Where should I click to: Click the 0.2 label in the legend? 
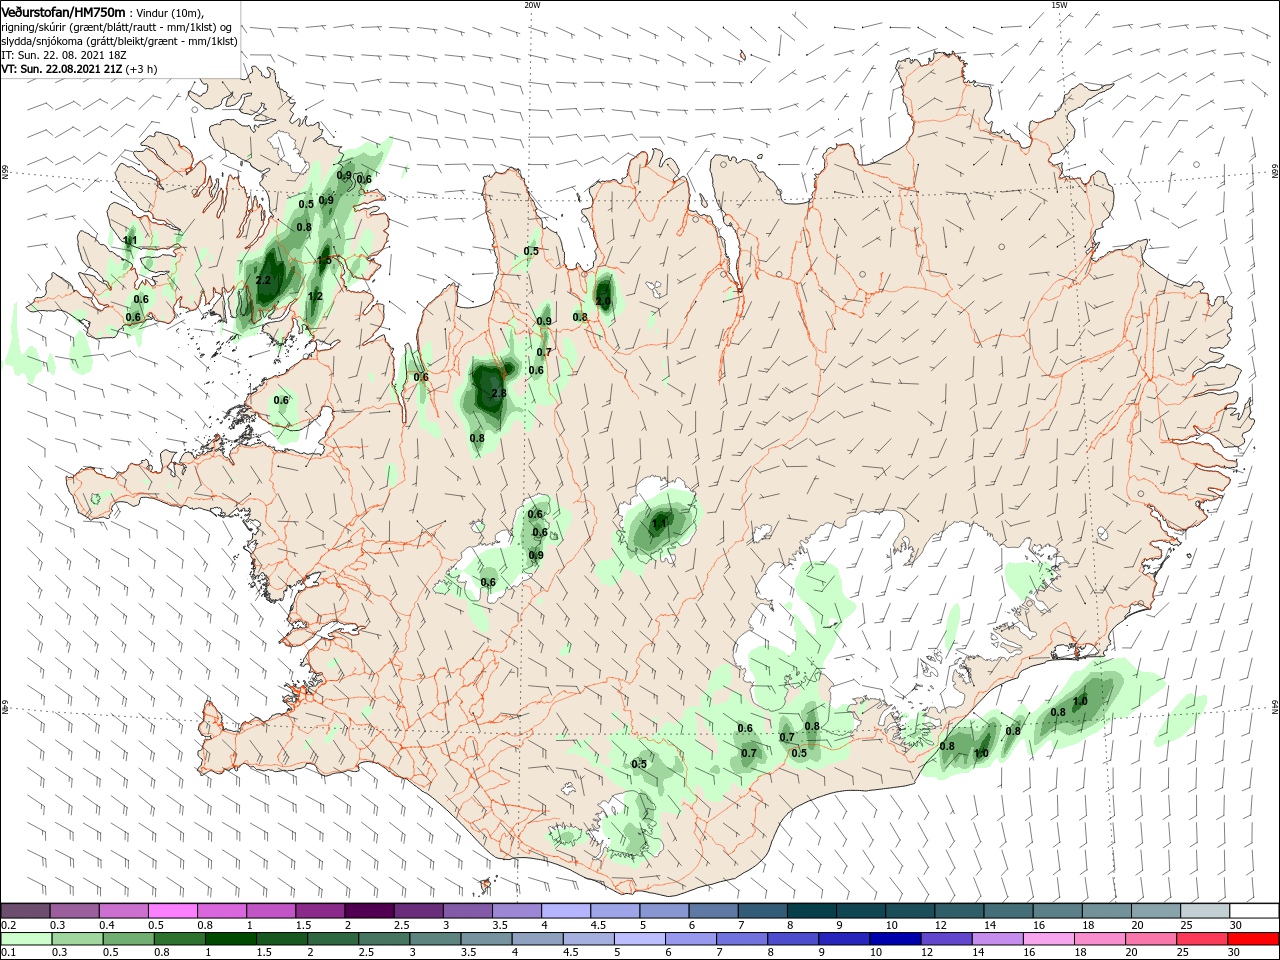[8, 925]
